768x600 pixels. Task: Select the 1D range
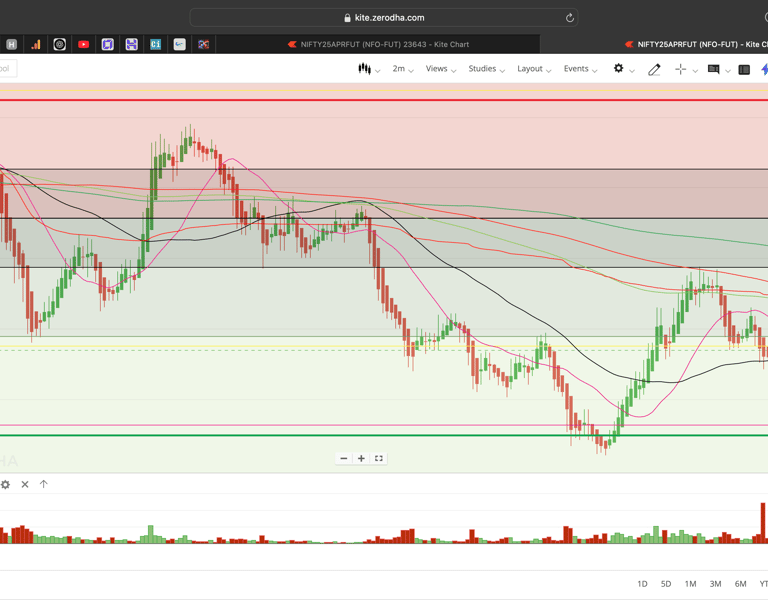click(642, 584)
